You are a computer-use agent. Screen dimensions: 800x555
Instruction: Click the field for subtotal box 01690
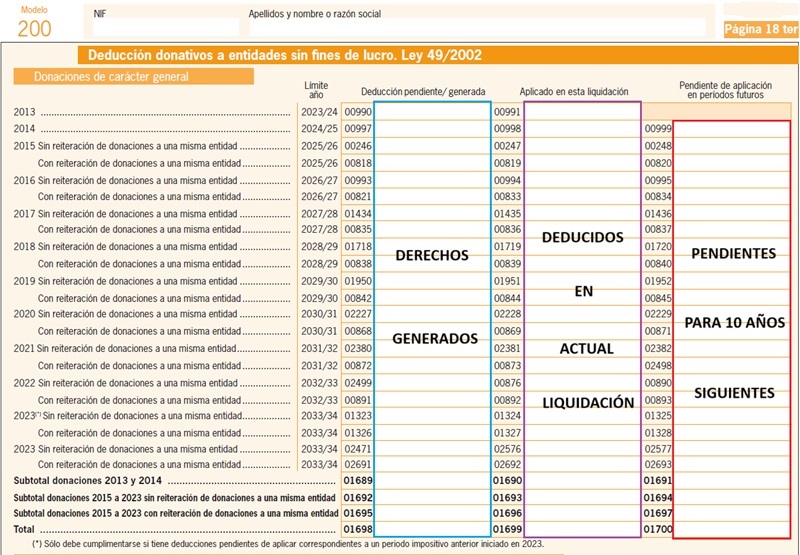pyautogui.click(x=582, y=481)
